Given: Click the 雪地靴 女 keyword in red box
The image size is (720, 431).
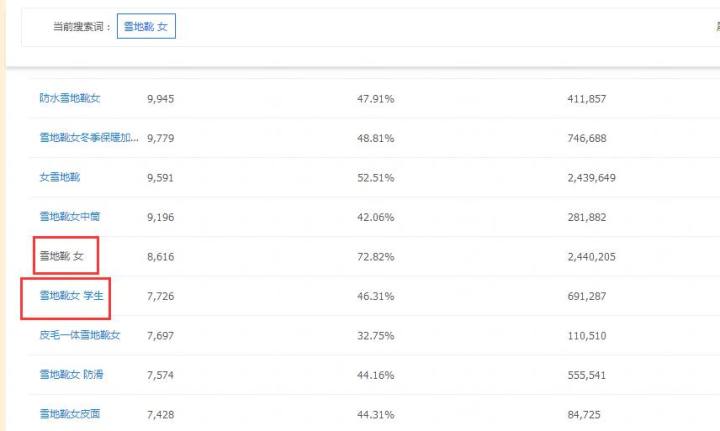Looking at the screenshot, I should pyautogui.click(x=62, y=256).
